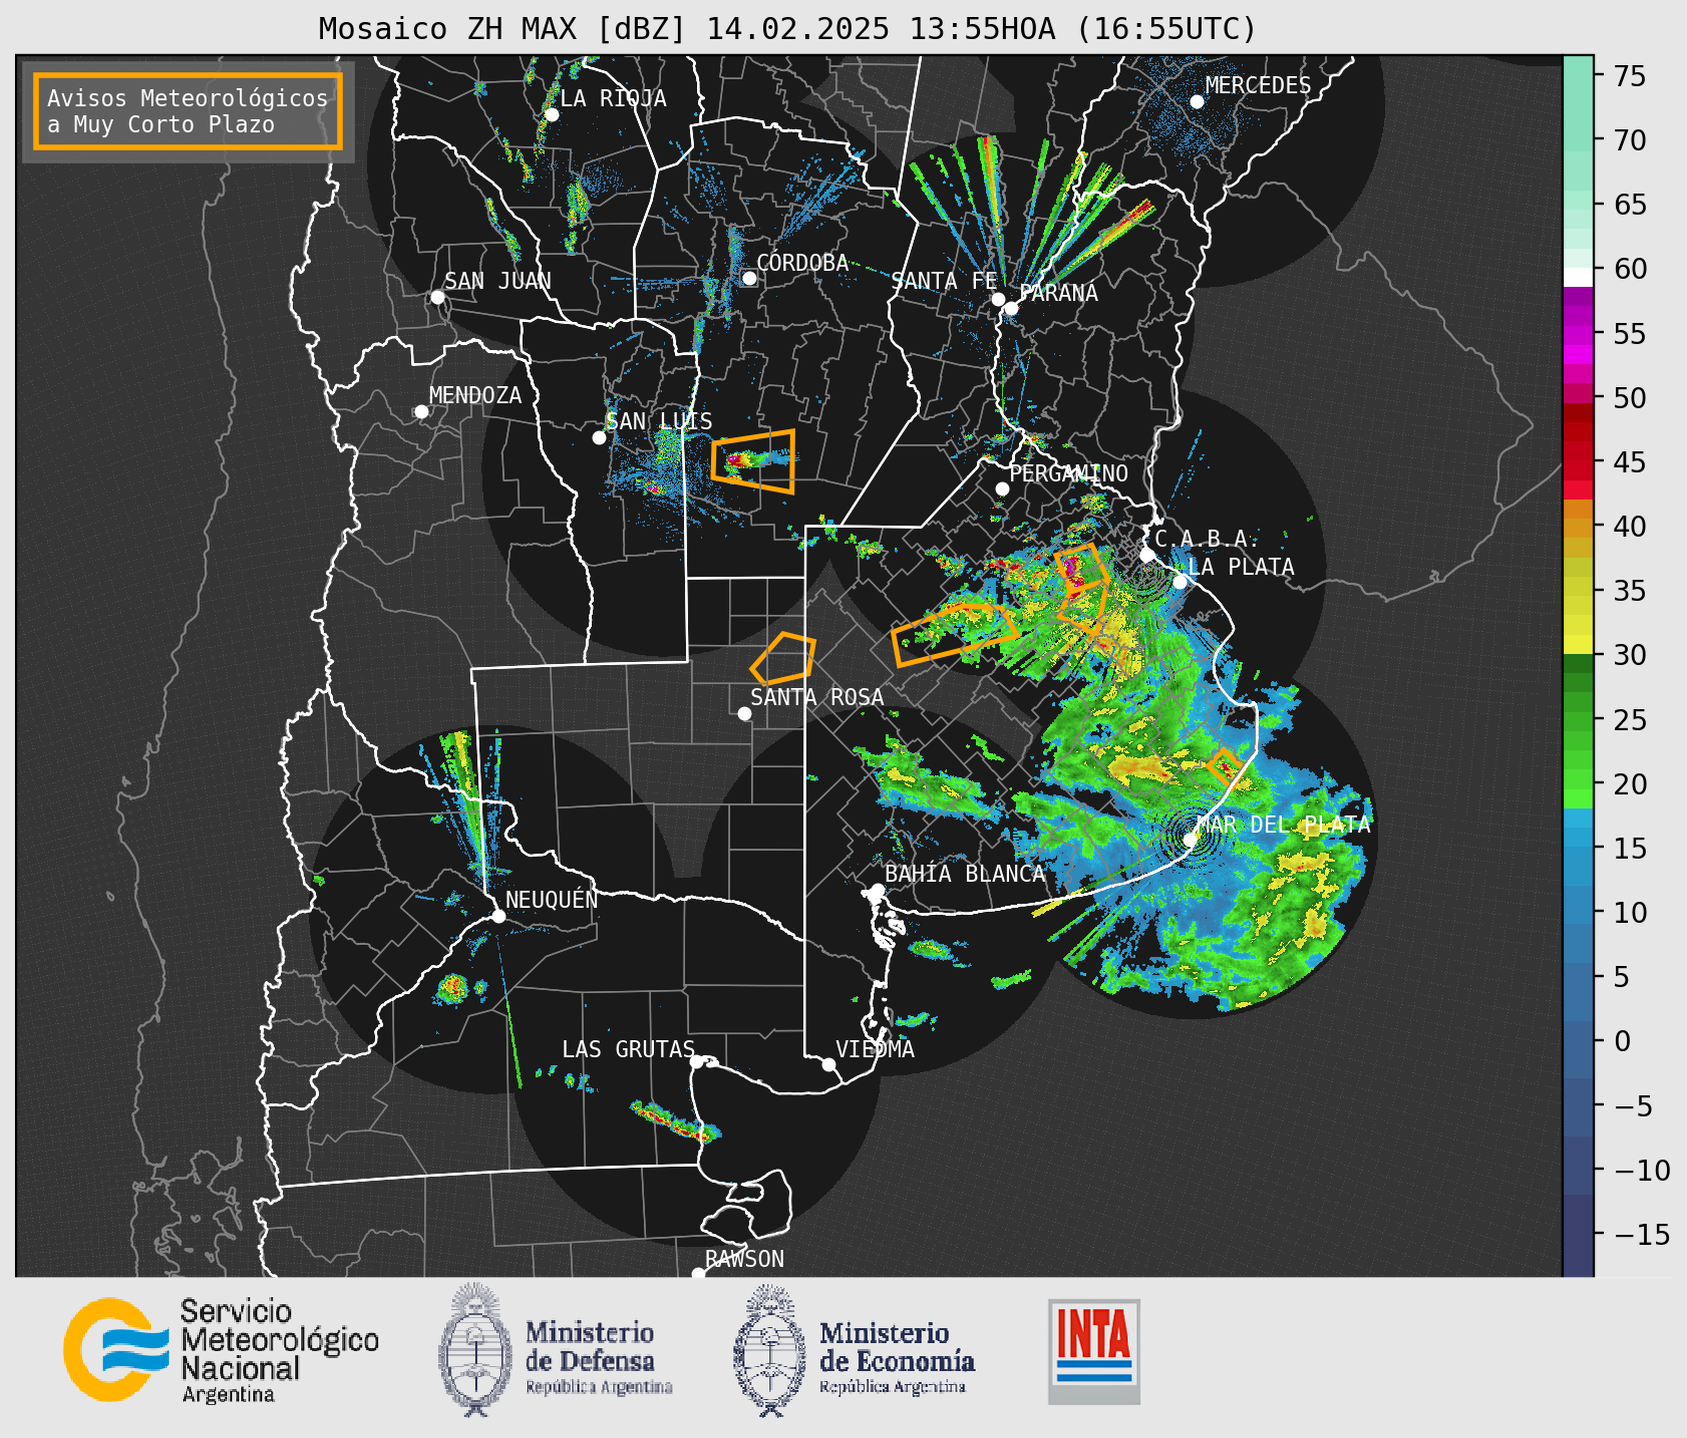This screenshot has height=1438, width=1687.
Task: Click the 60 white band on colorbar
Action: [1578, 276]
